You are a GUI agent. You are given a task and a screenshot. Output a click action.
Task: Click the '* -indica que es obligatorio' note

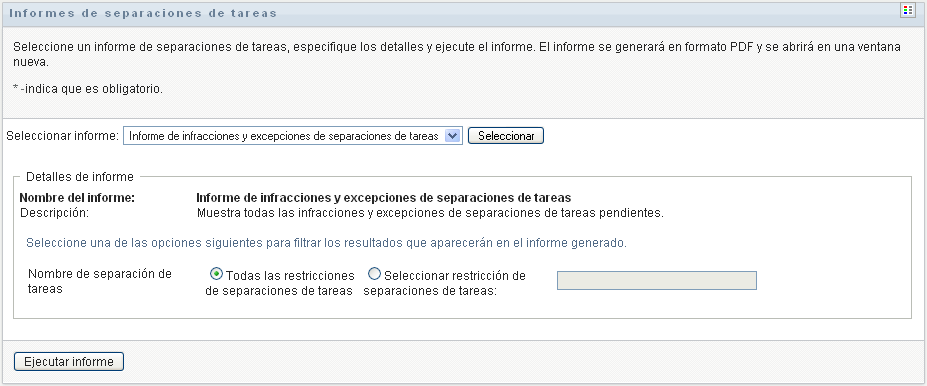coord(87,89)
